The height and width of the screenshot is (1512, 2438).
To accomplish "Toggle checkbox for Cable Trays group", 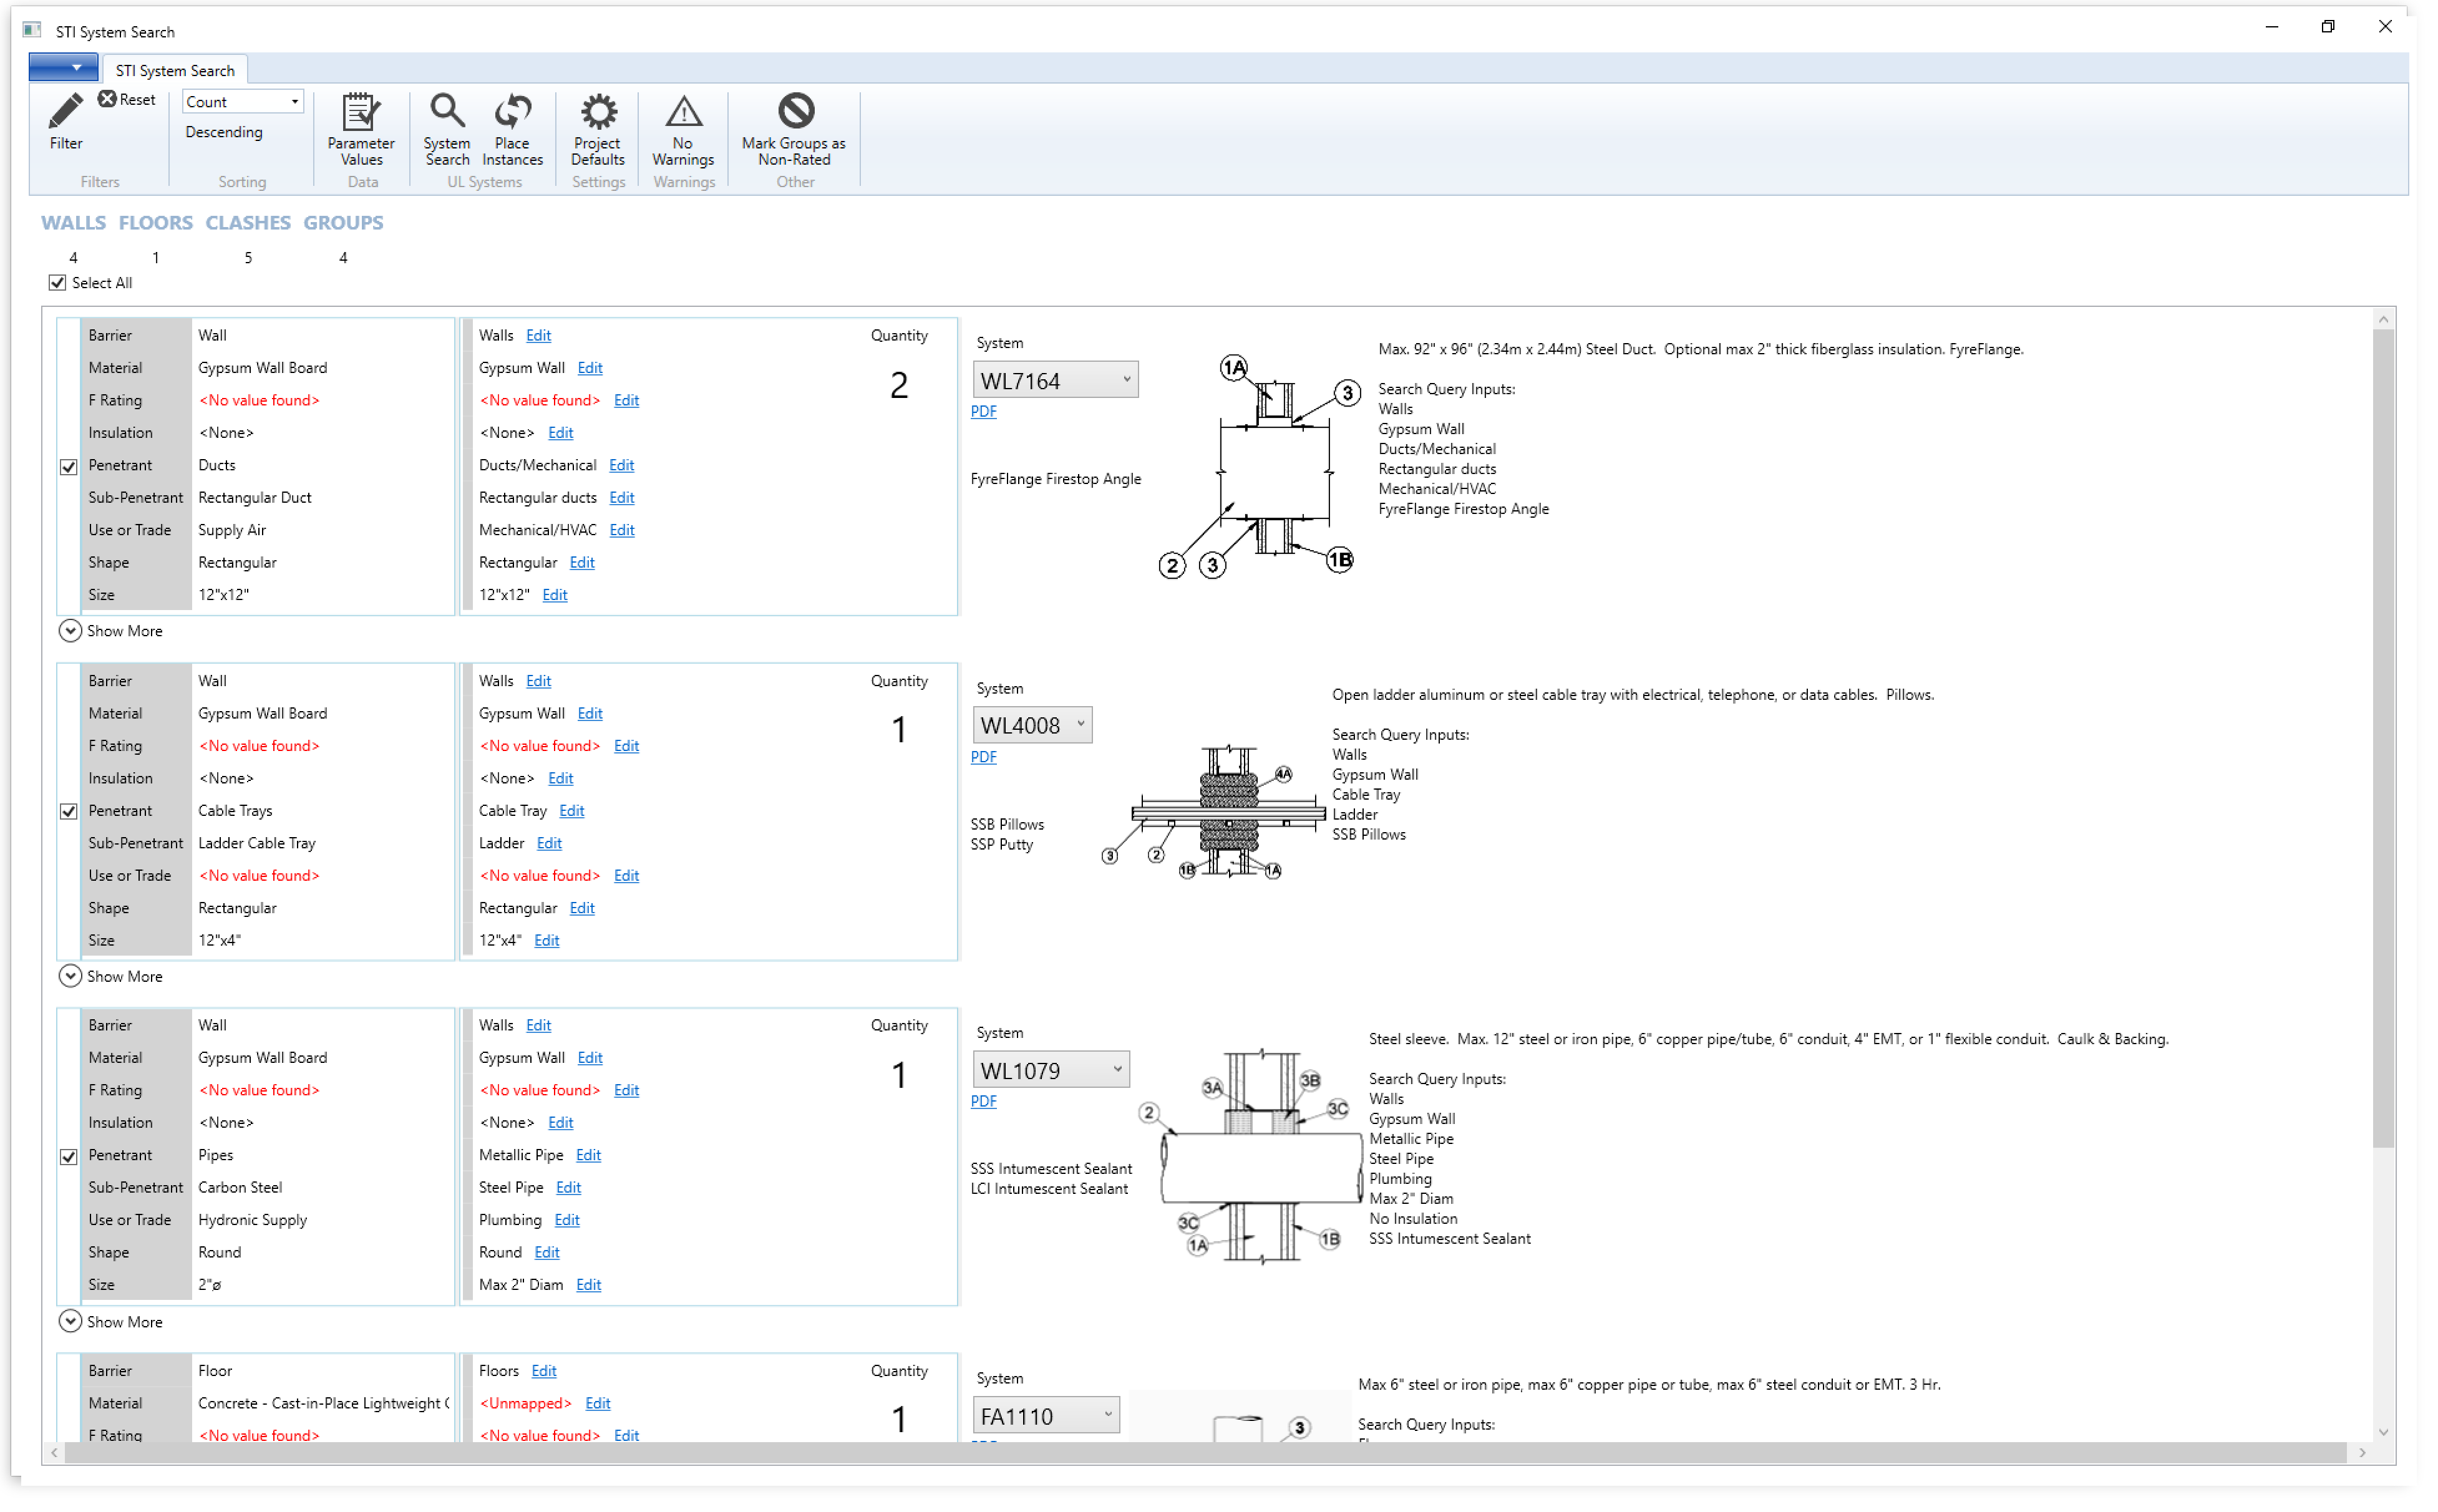I will click(x=69, y=812).
